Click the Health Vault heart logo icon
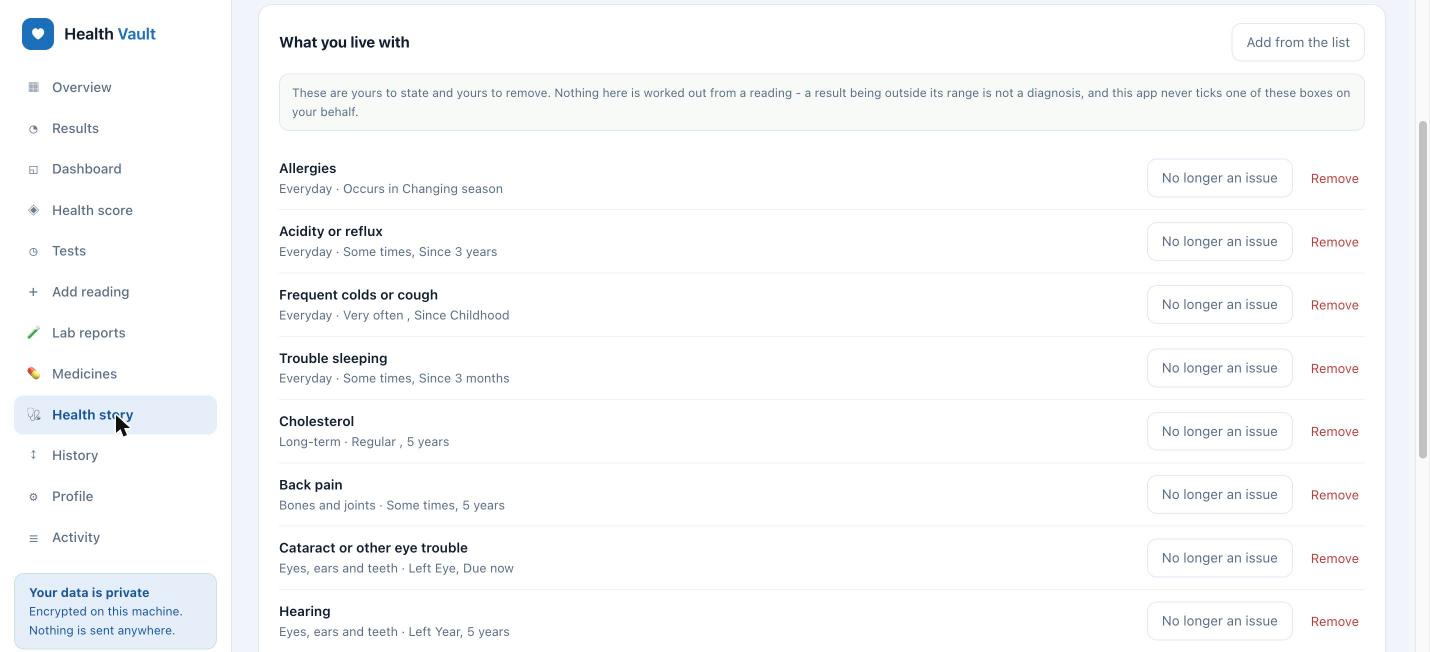The image size is (1430, 652). (x=38, y=34)
